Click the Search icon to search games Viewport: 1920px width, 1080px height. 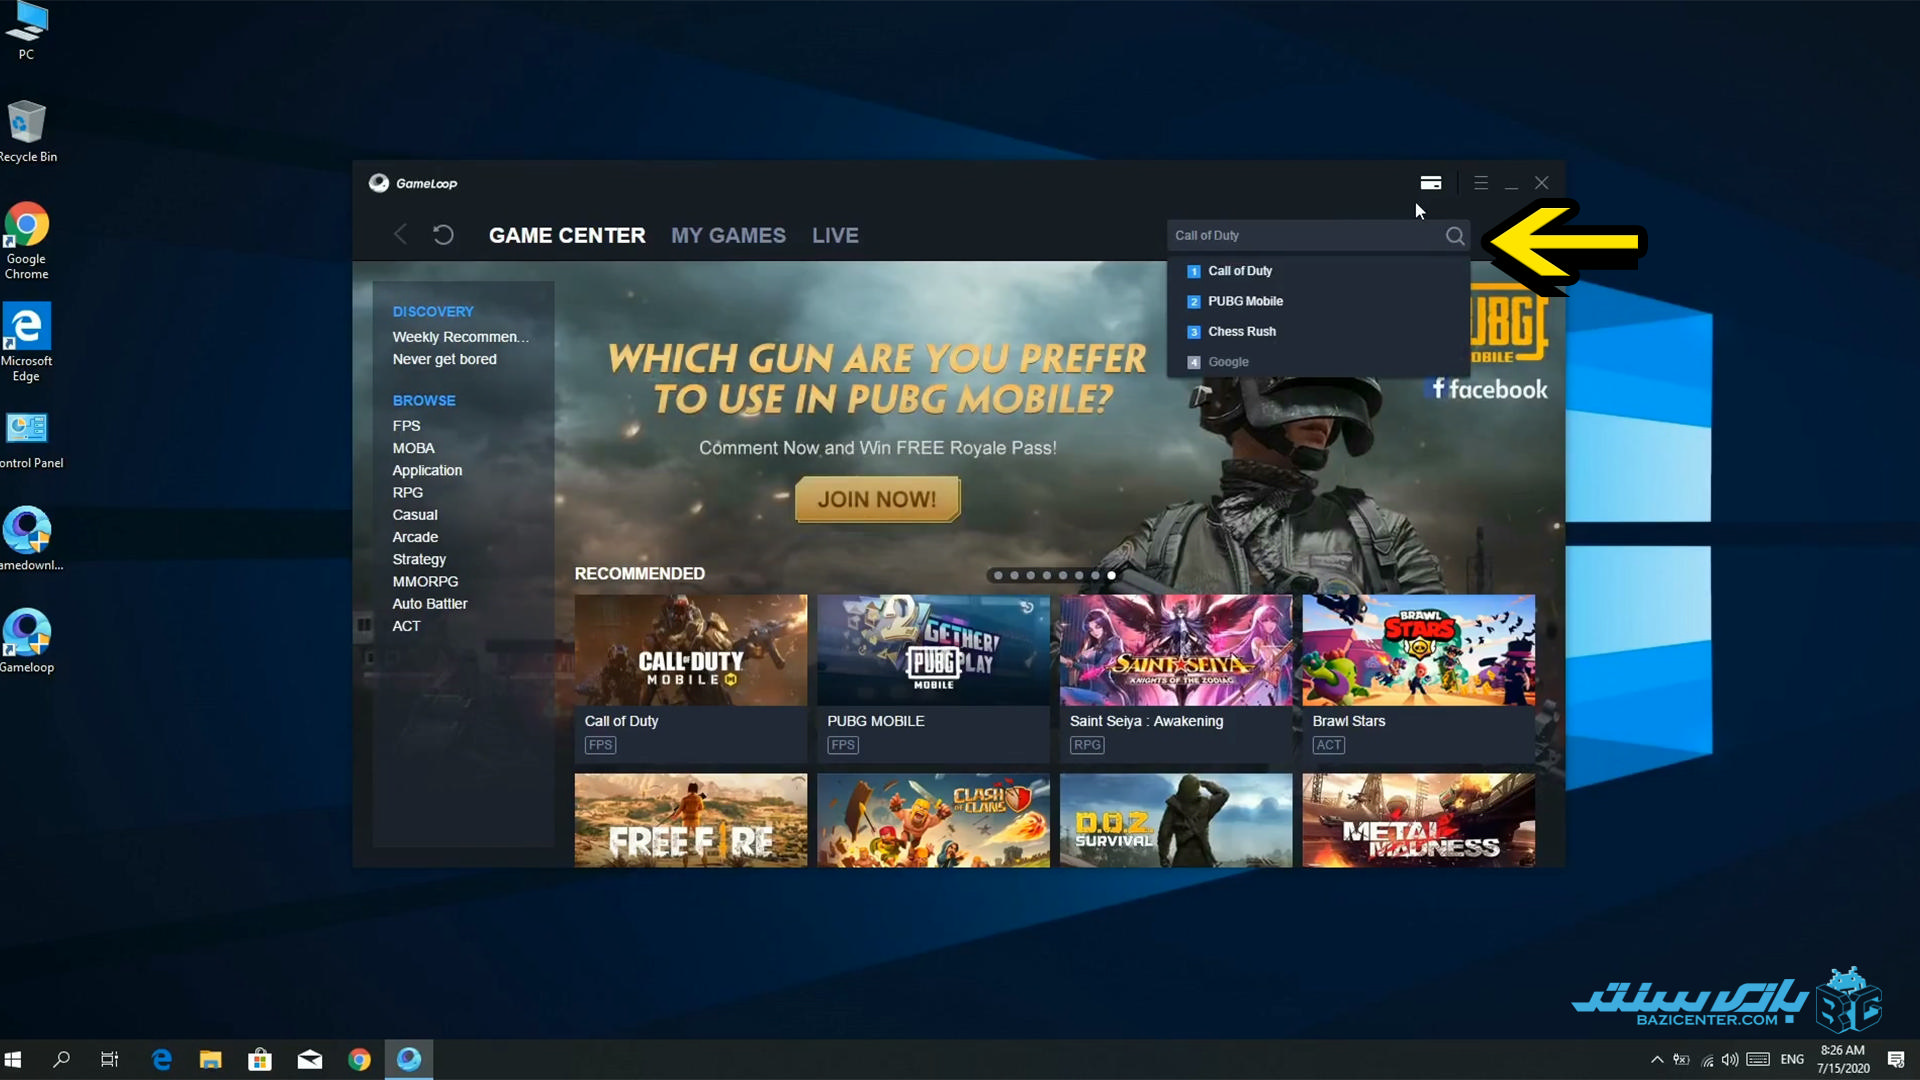1455,235
